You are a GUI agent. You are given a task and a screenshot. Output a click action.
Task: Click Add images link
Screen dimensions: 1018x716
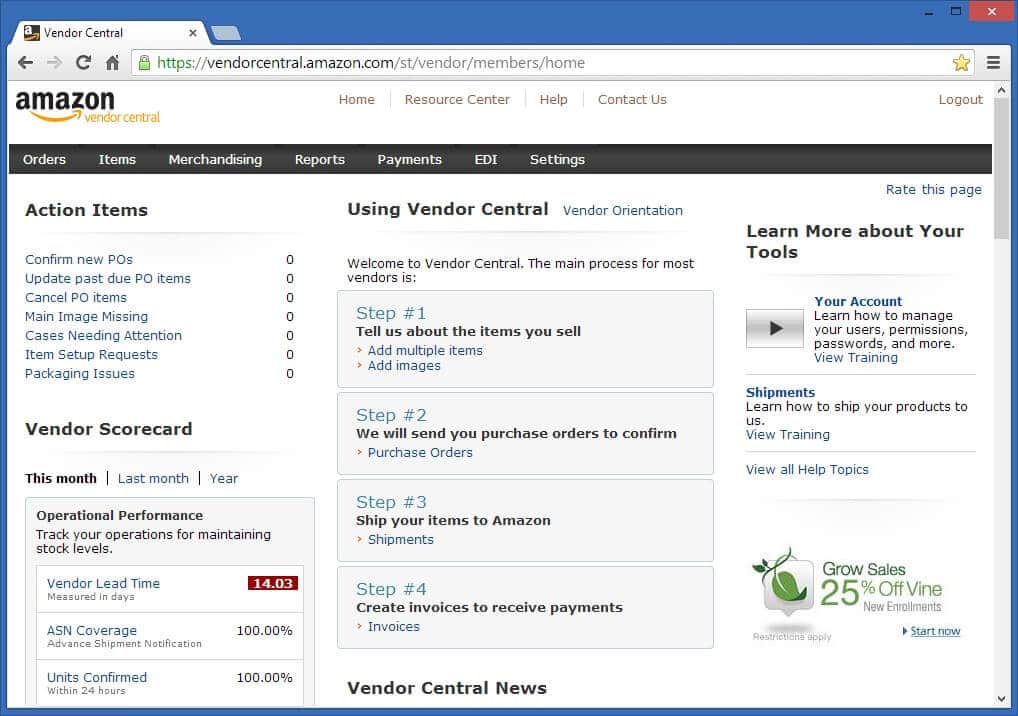tap(404, 366)
